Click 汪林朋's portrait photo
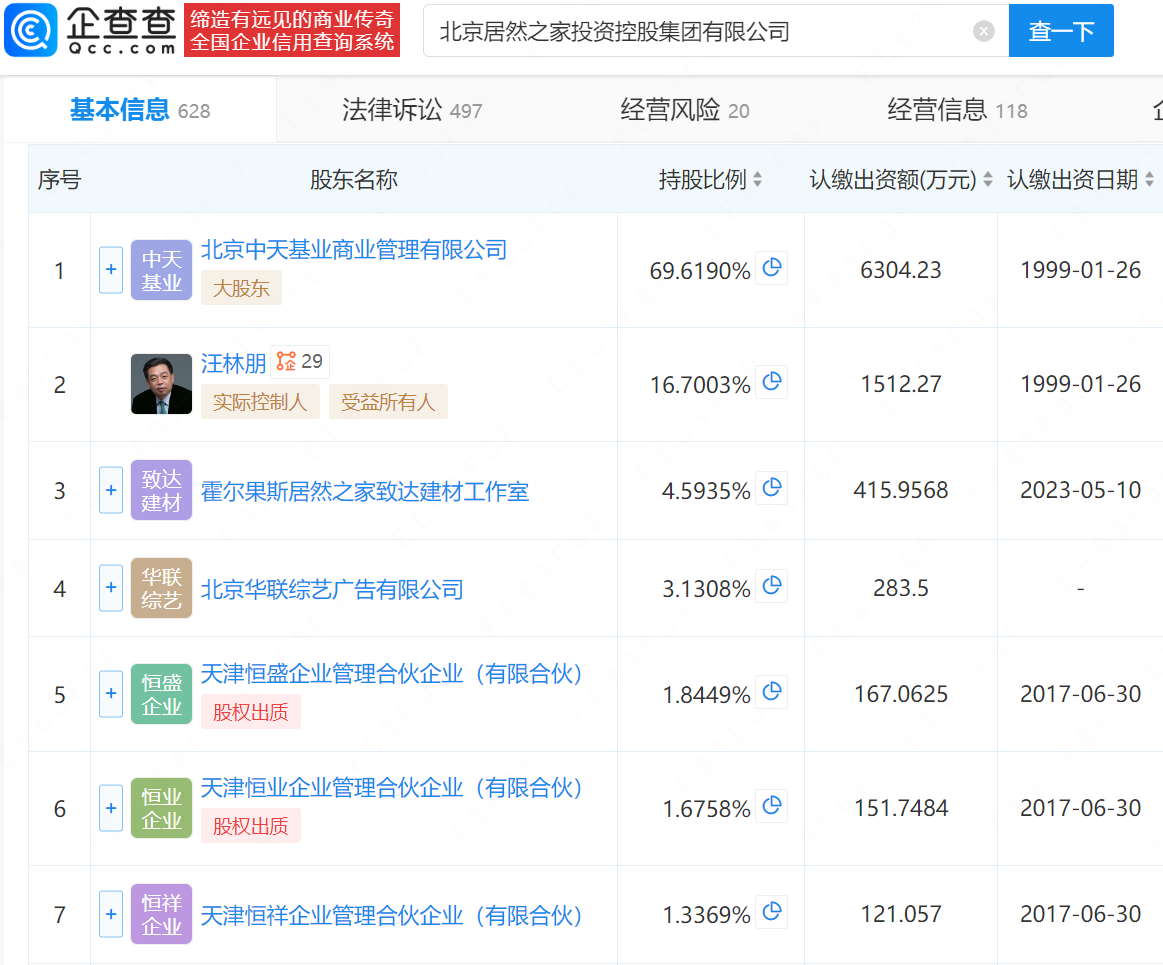Screen dimensions: 1163x965 tap(162, 384)
